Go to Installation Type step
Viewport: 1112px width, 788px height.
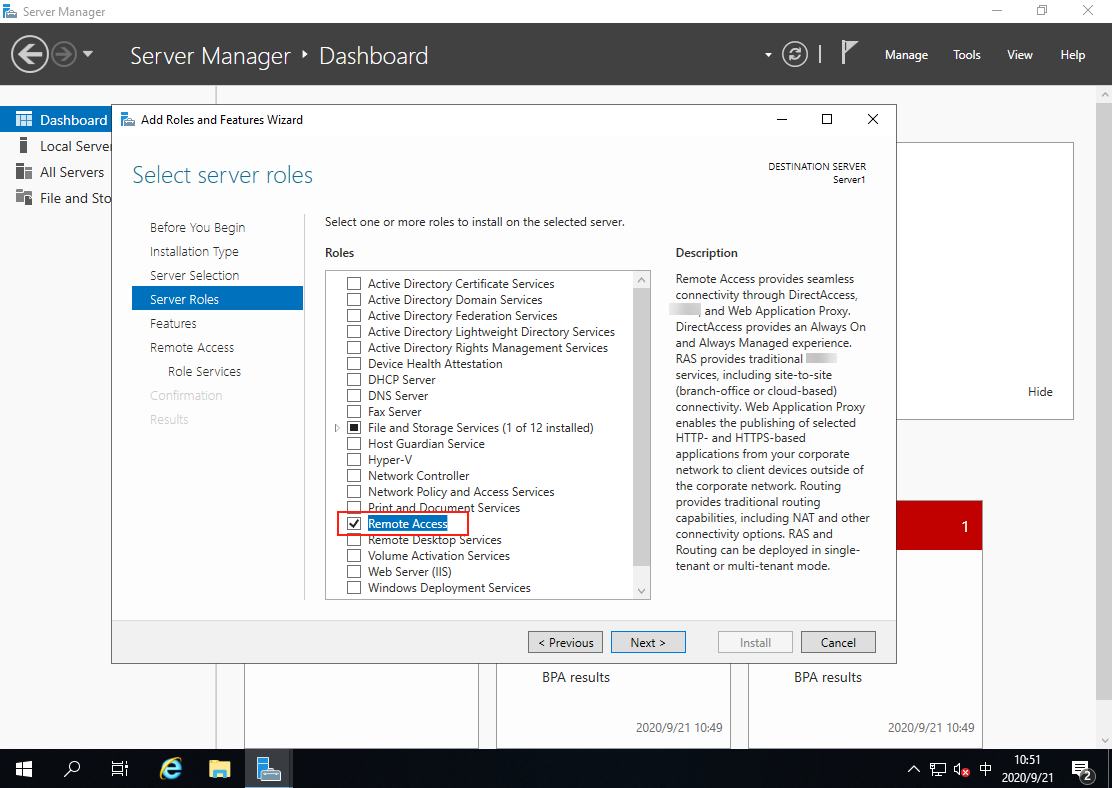click(x=194, y=252)
